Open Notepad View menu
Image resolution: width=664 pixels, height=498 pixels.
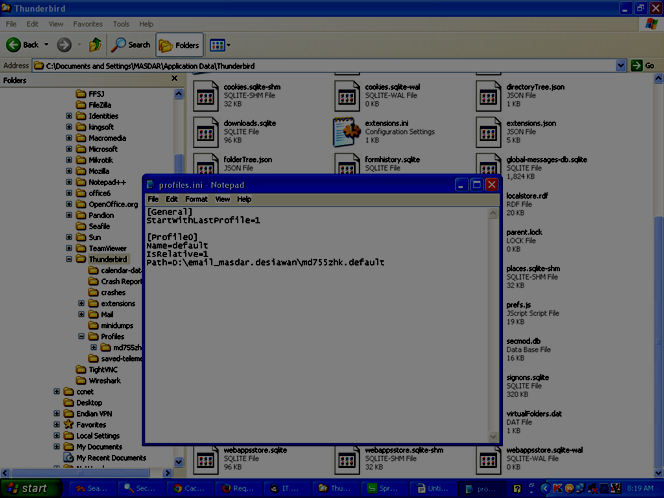tap(222, 199)
